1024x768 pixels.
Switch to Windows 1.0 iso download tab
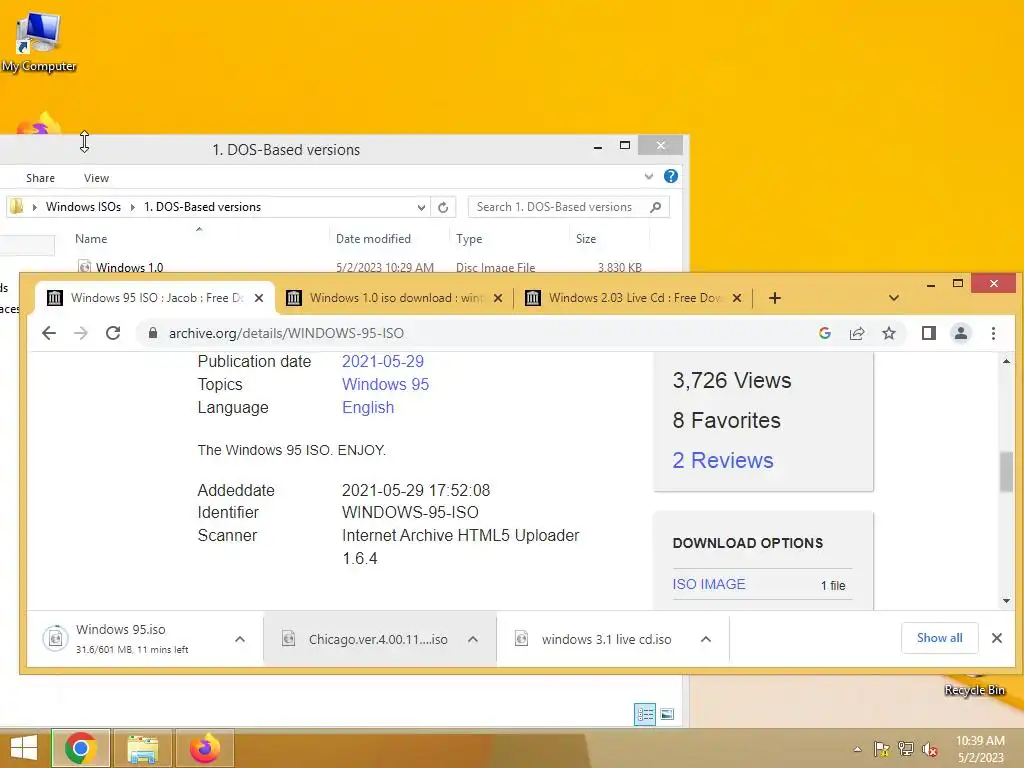click(x=394, y=298)
